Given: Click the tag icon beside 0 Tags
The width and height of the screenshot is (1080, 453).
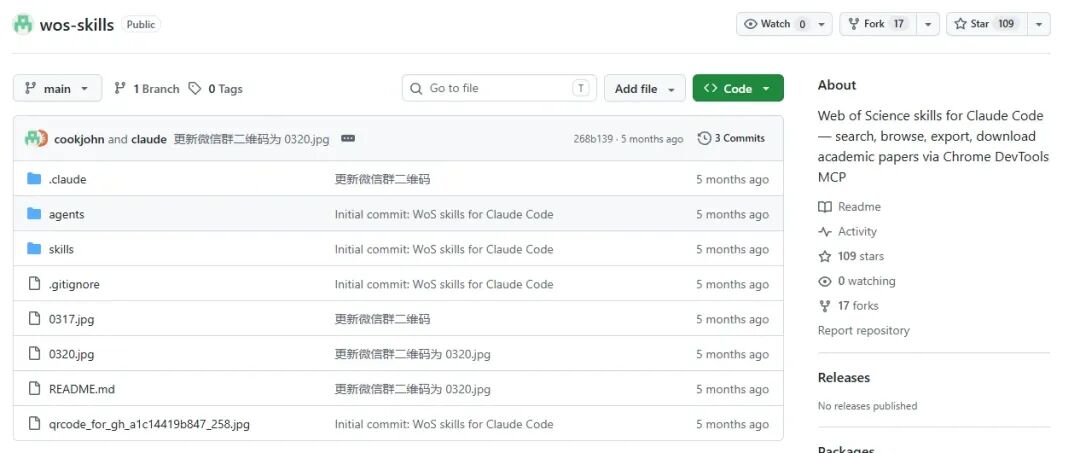Looking at the screenshot, I should 195,88.
